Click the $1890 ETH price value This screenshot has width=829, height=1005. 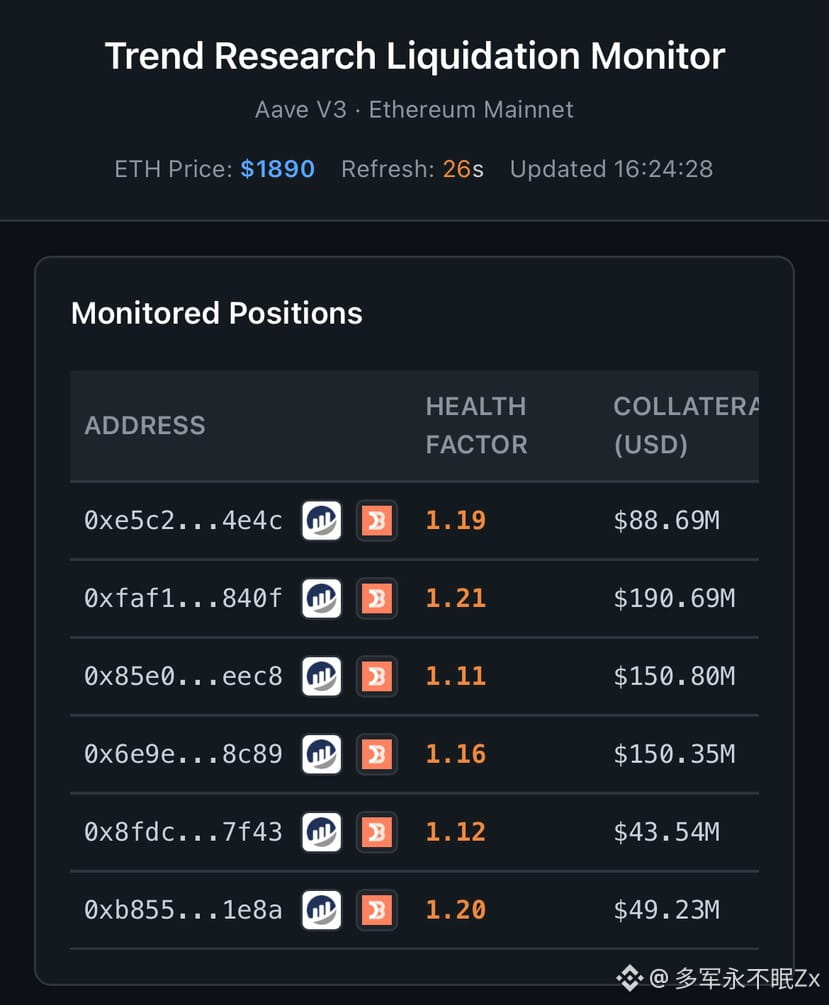pyautogui.click(x=277, y=169)
